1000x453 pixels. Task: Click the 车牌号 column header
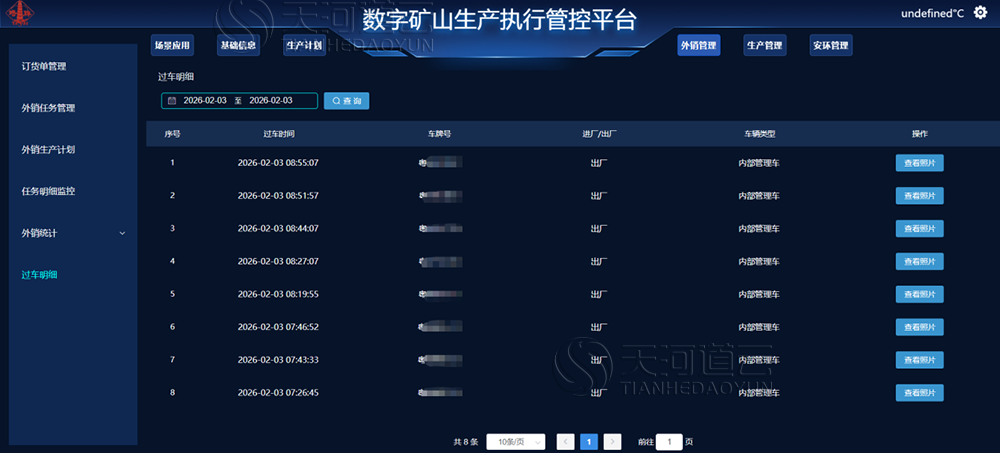[x=439, y=135]
